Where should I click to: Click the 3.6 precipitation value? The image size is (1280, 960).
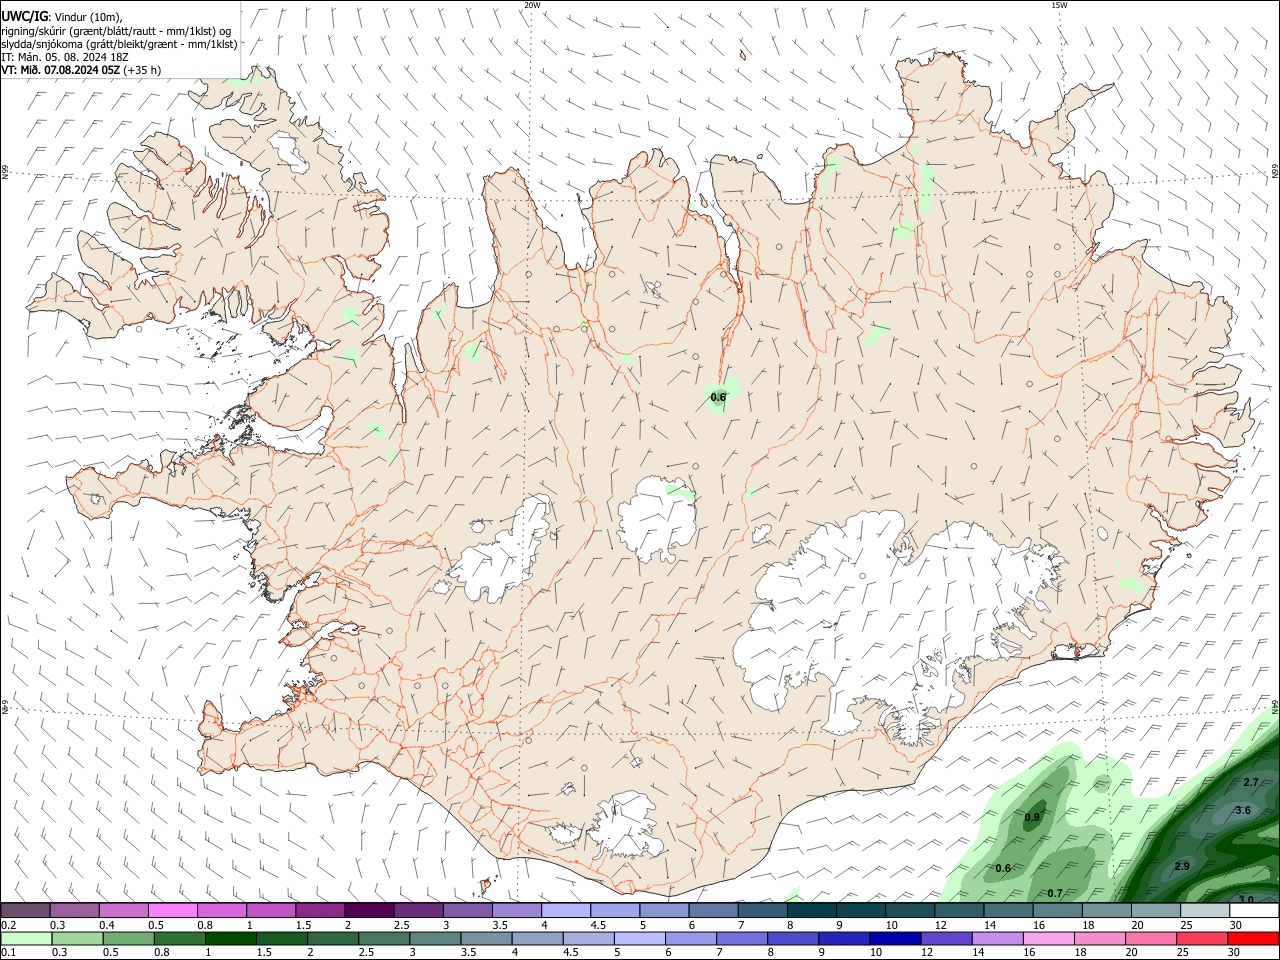point(1243,810)
